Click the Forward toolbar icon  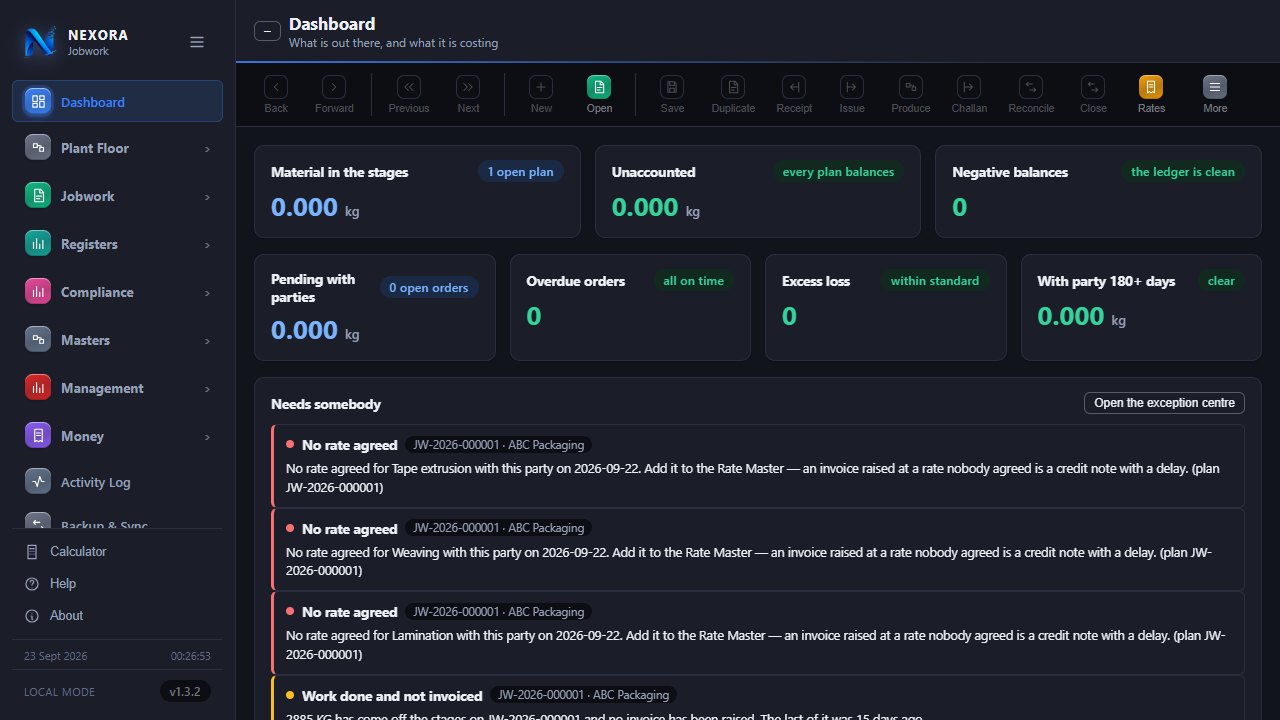(334, 87)
